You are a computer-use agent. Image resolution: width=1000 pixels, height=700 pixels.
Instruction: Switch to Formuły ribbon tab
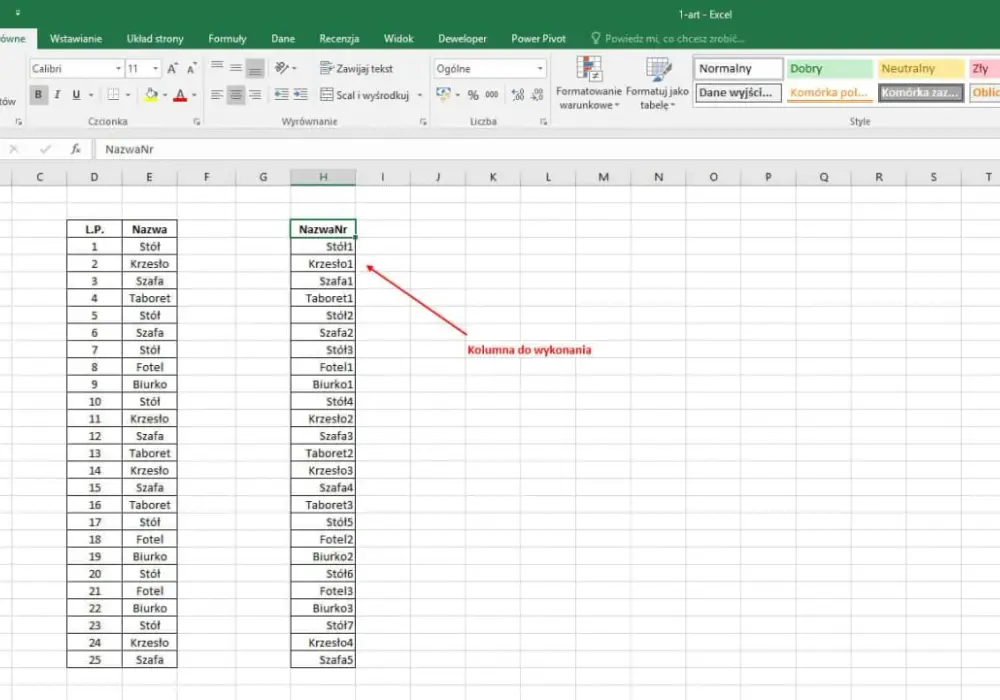[227, 39]
